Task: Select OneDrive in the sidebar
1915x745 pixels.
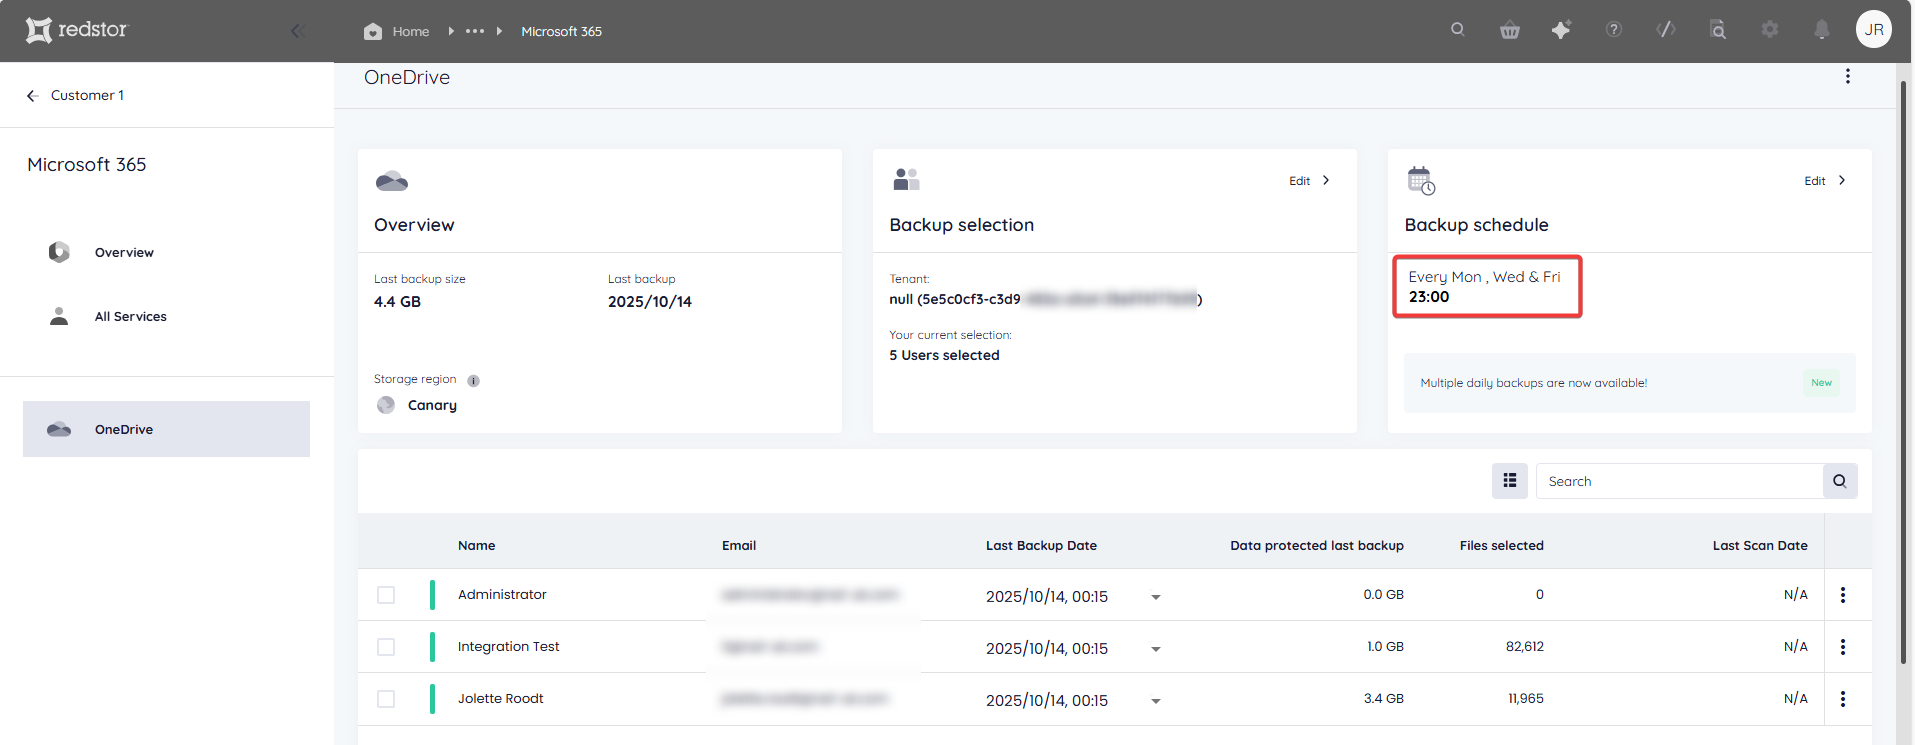Action: coord(166,429)
